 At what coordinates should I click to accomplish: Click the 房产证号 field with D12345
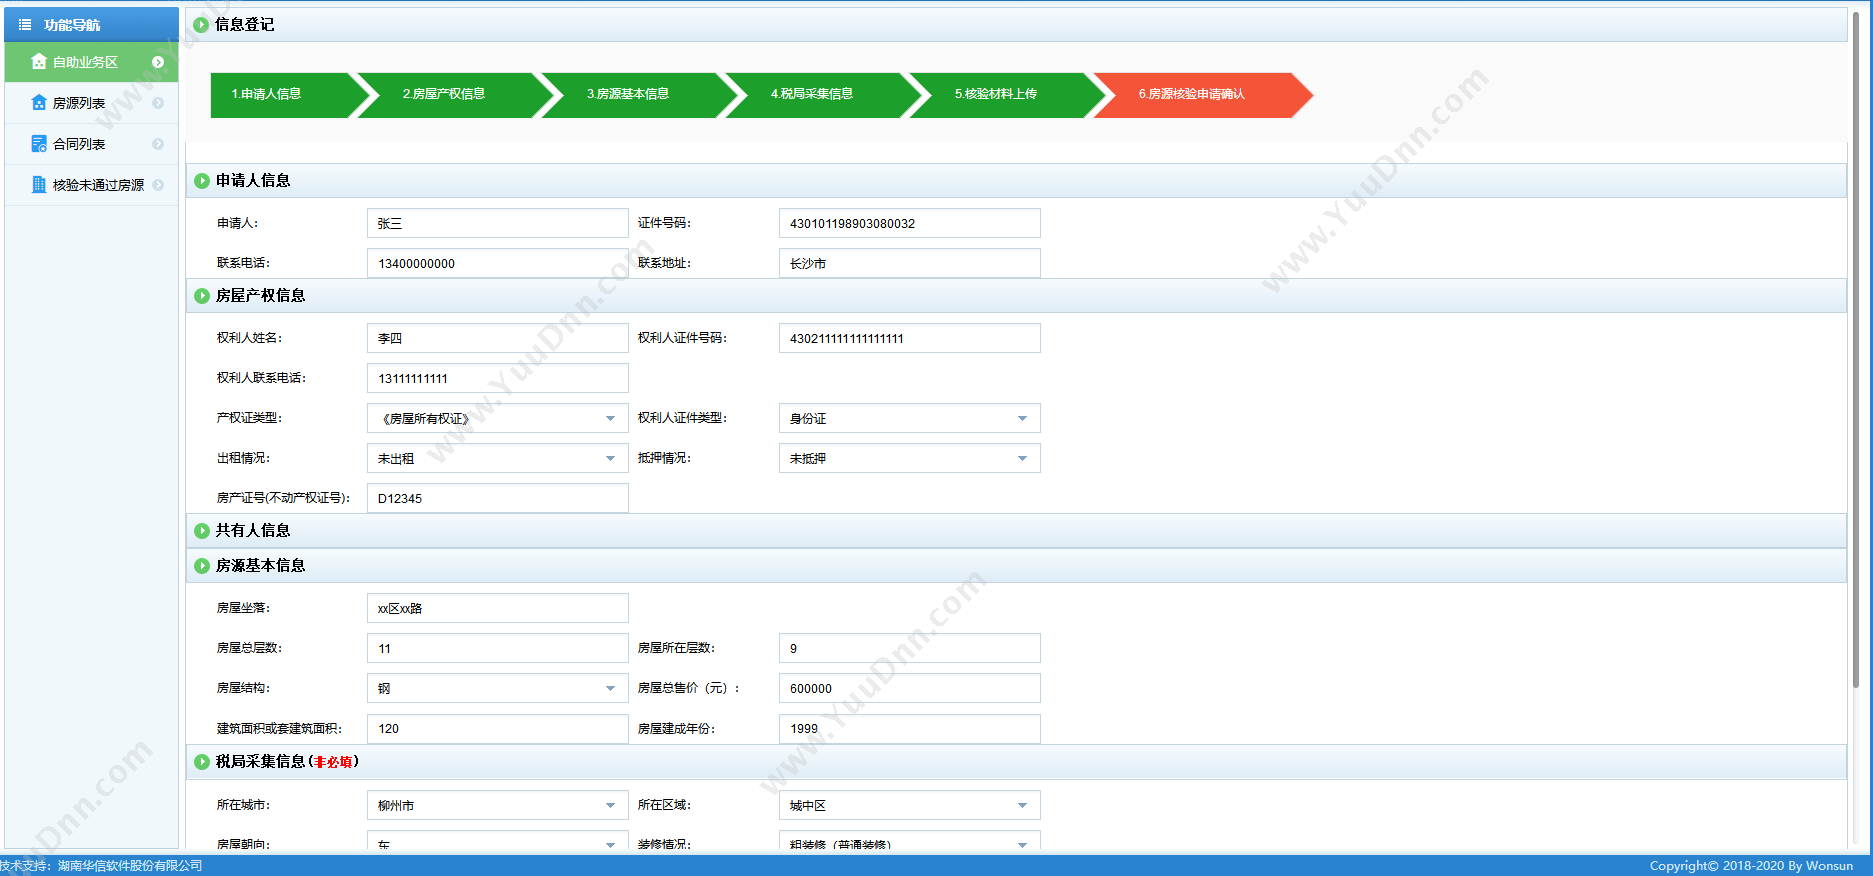(498, 498)
